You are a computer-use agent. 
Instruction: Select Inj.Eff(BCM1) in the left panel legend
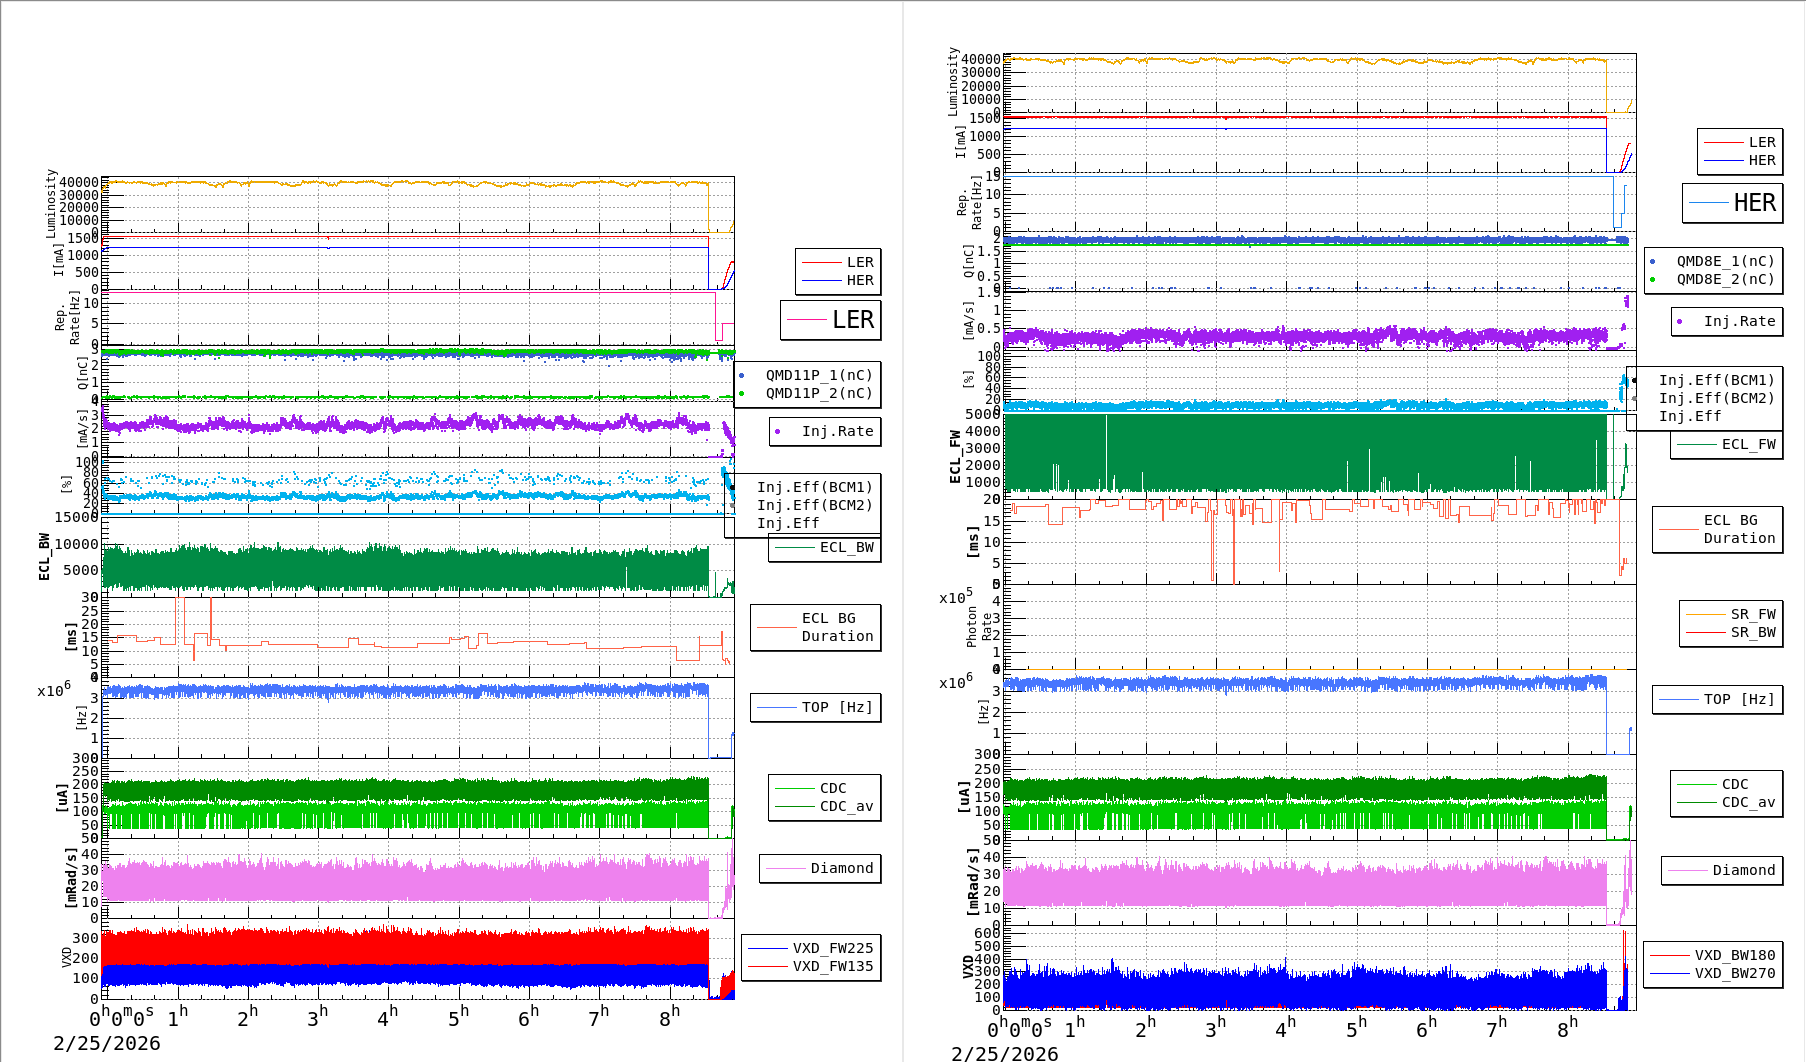(814, 488)
